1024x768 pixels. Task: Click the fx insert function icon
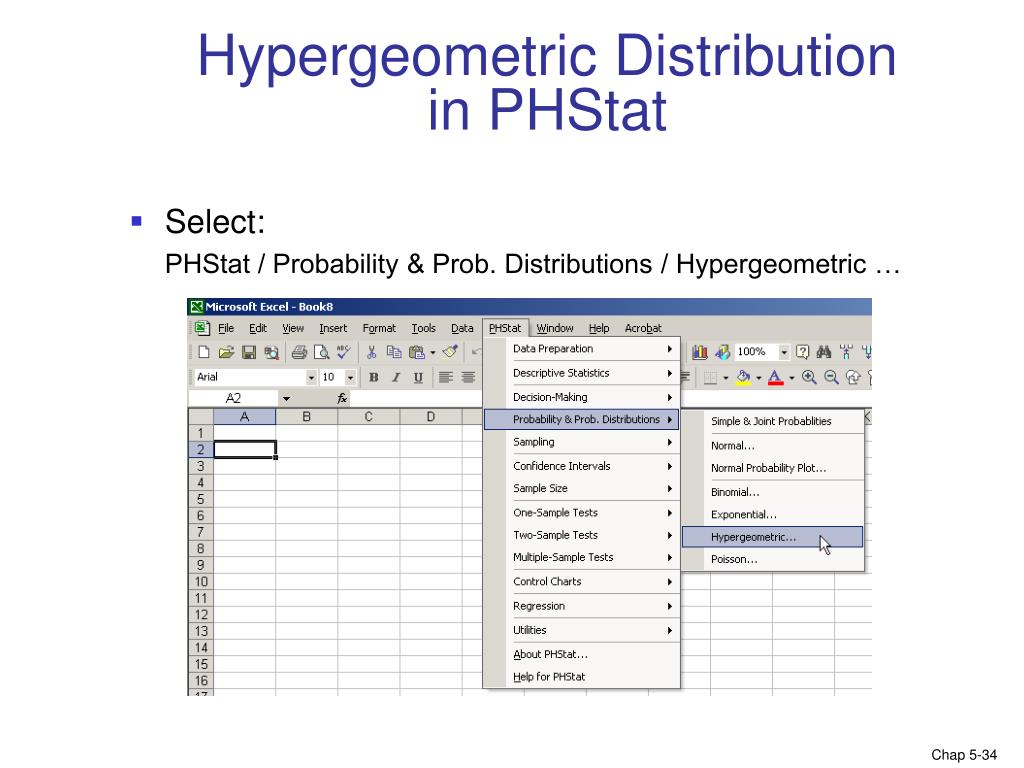pyautogui.click(x=342, y=398)
